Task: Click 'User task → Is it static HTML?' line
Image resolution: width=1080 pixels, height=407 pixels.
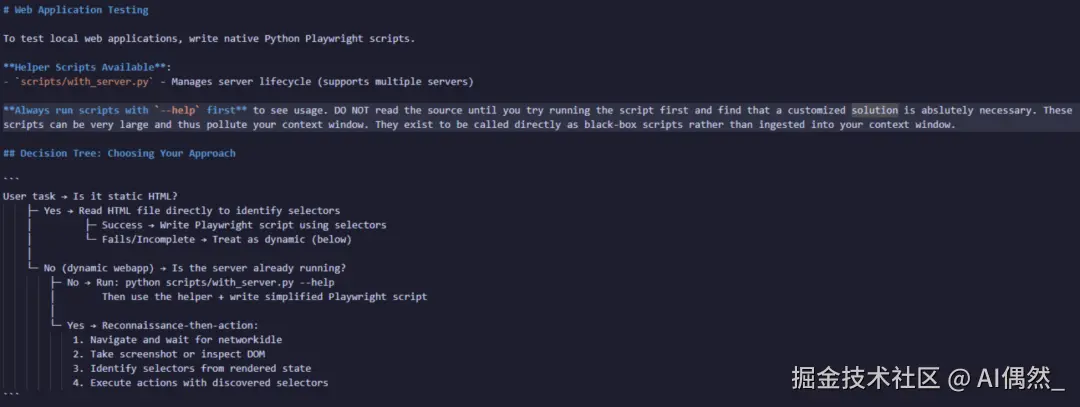Action: tap(90, 196)
